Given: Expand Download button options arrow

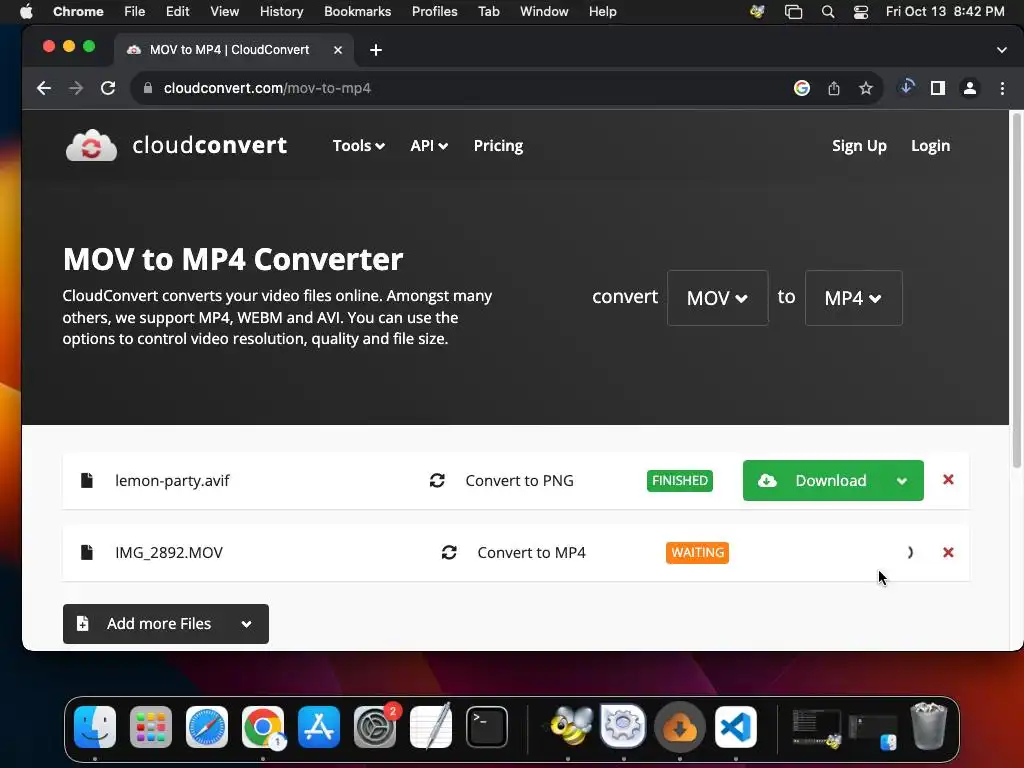Looking at the screenshot, I should click(902, 481).
